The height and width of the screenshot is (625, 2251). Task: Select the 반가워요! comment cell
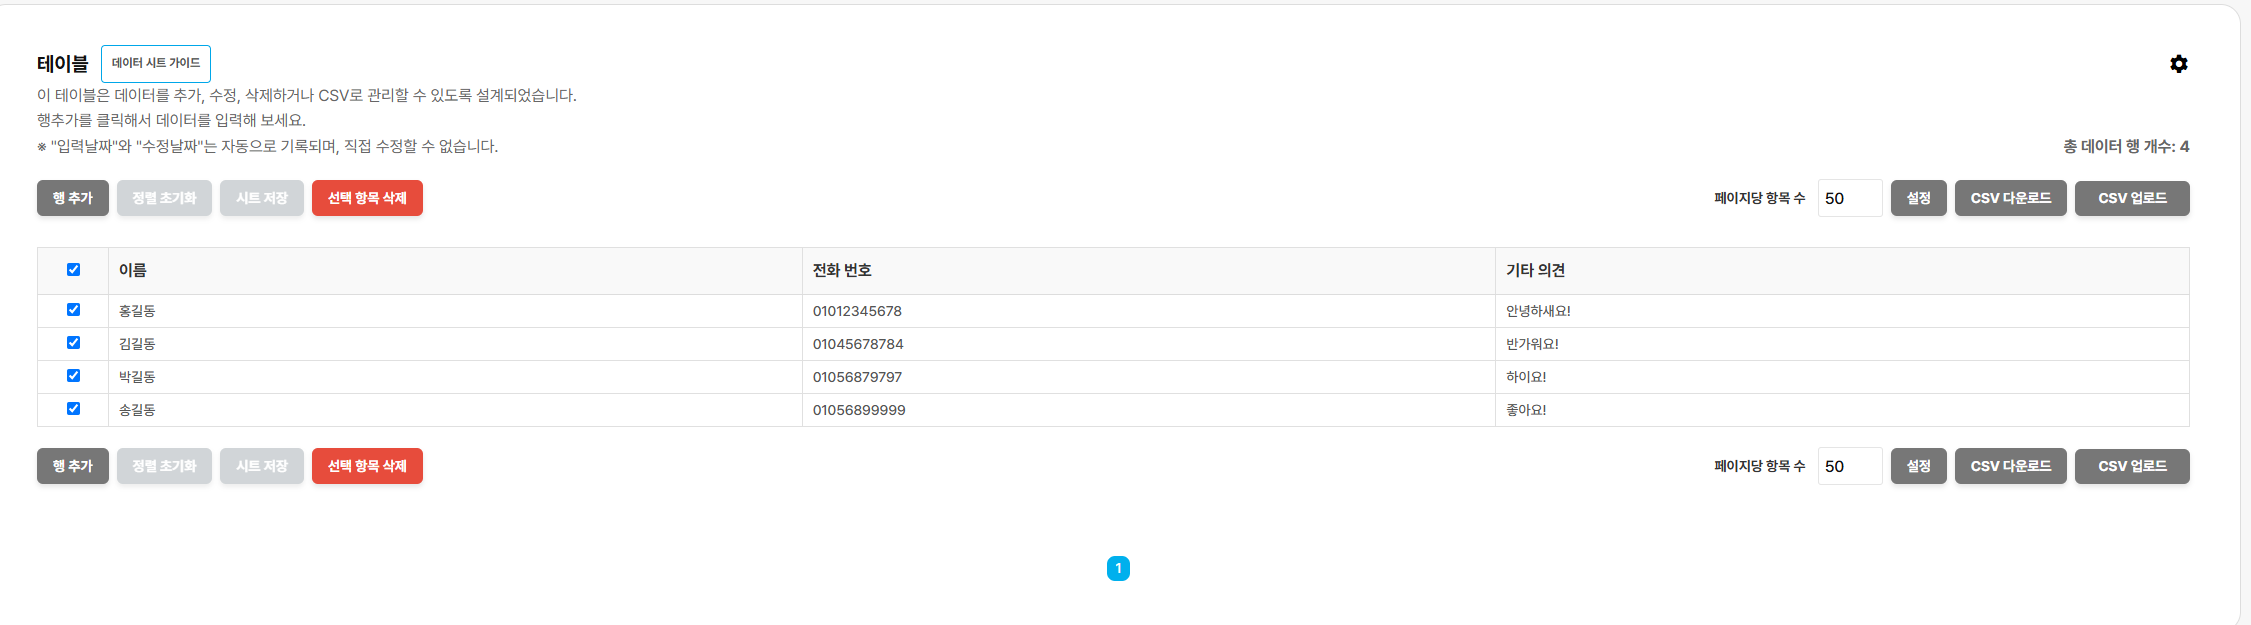pyautogui.click(x=1842, y=344)
